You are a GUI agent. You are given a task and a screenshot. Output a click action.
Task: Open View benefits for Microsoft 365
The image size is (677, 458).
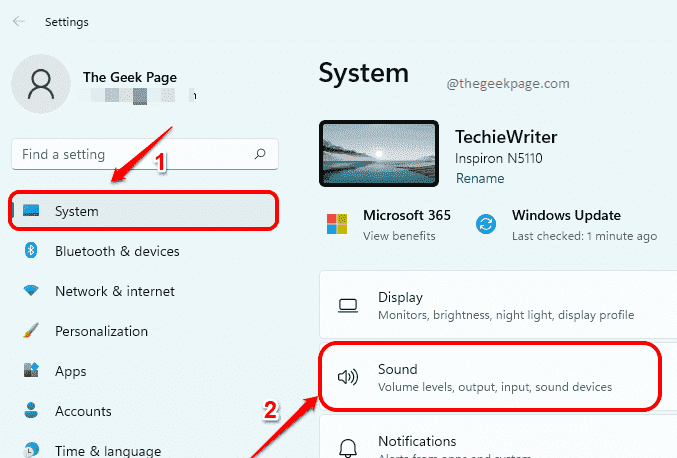pyautogui.click(x=399, y=236)
